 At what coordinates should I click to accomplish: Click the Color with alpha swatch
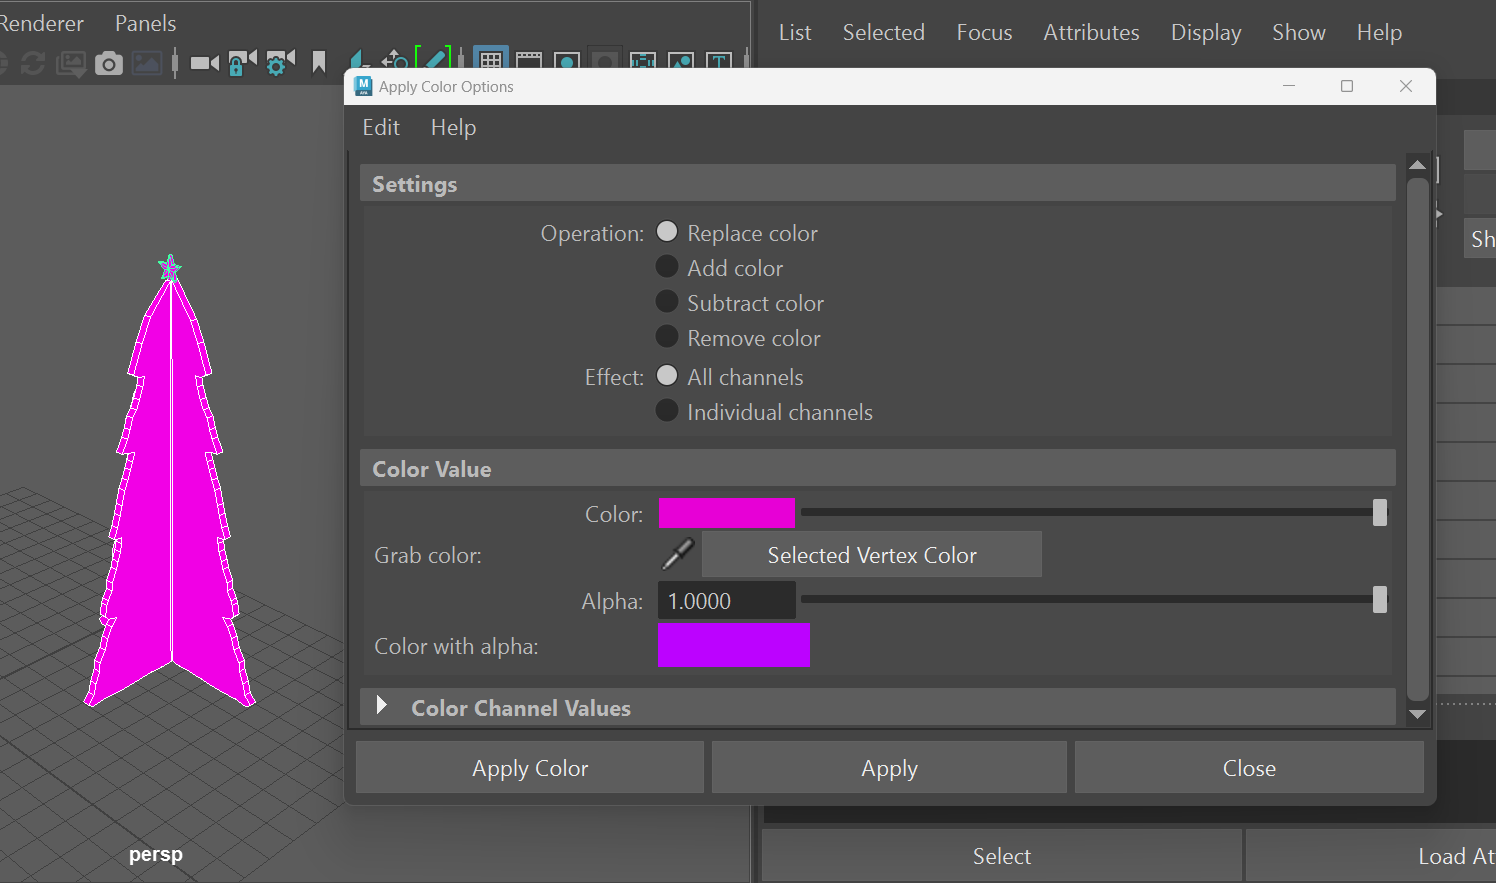click(x=734, y=645)
